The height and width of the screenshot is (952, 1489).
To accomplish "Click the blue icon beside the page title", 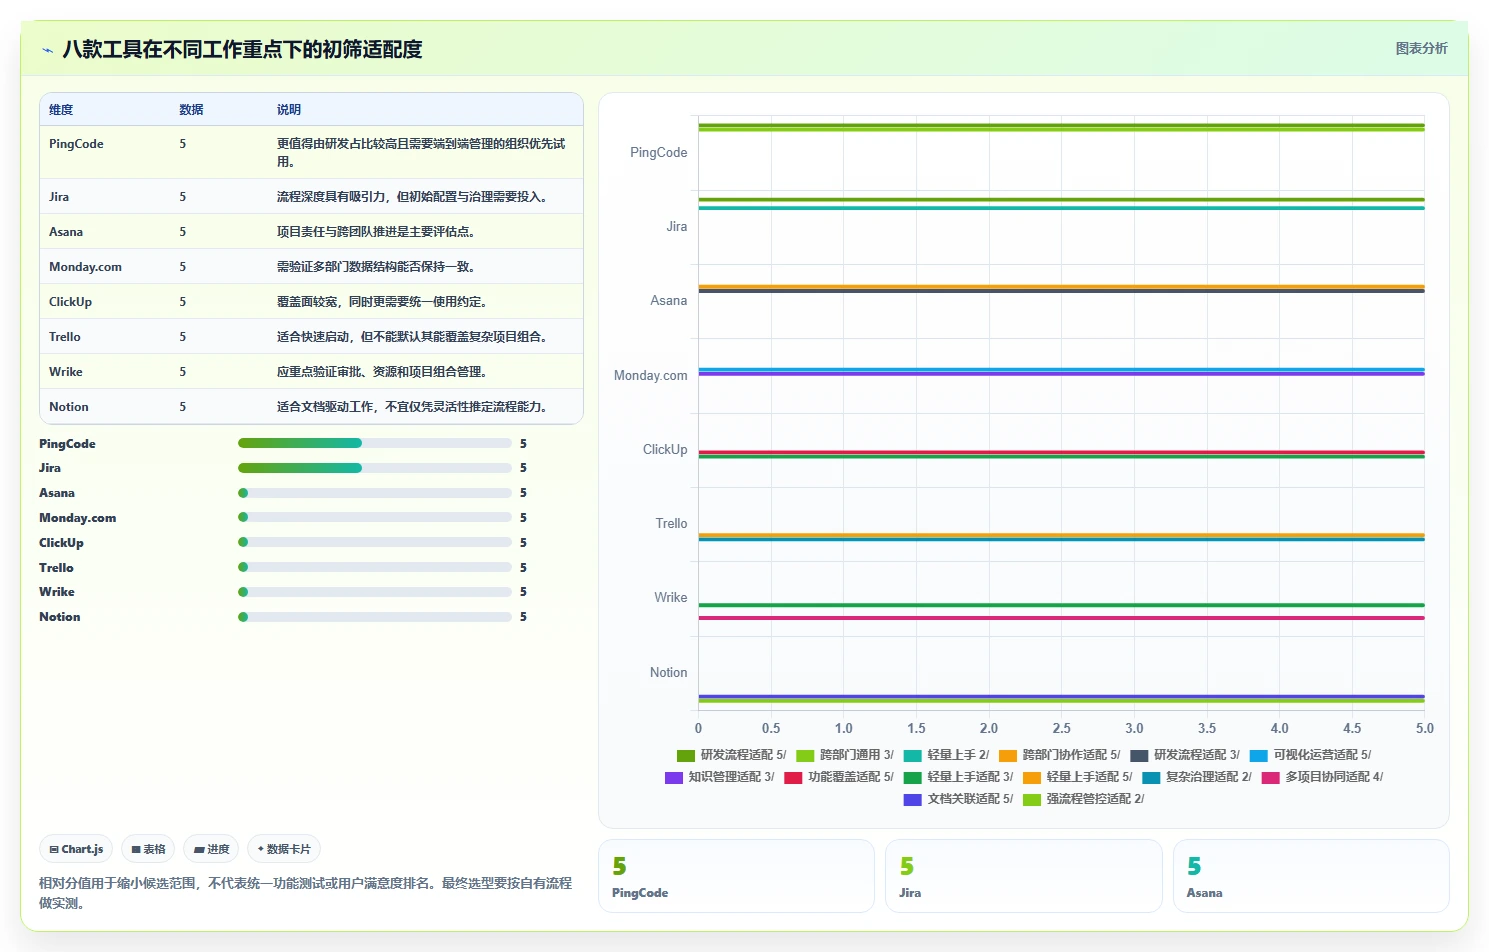I will tap(47, 50).
